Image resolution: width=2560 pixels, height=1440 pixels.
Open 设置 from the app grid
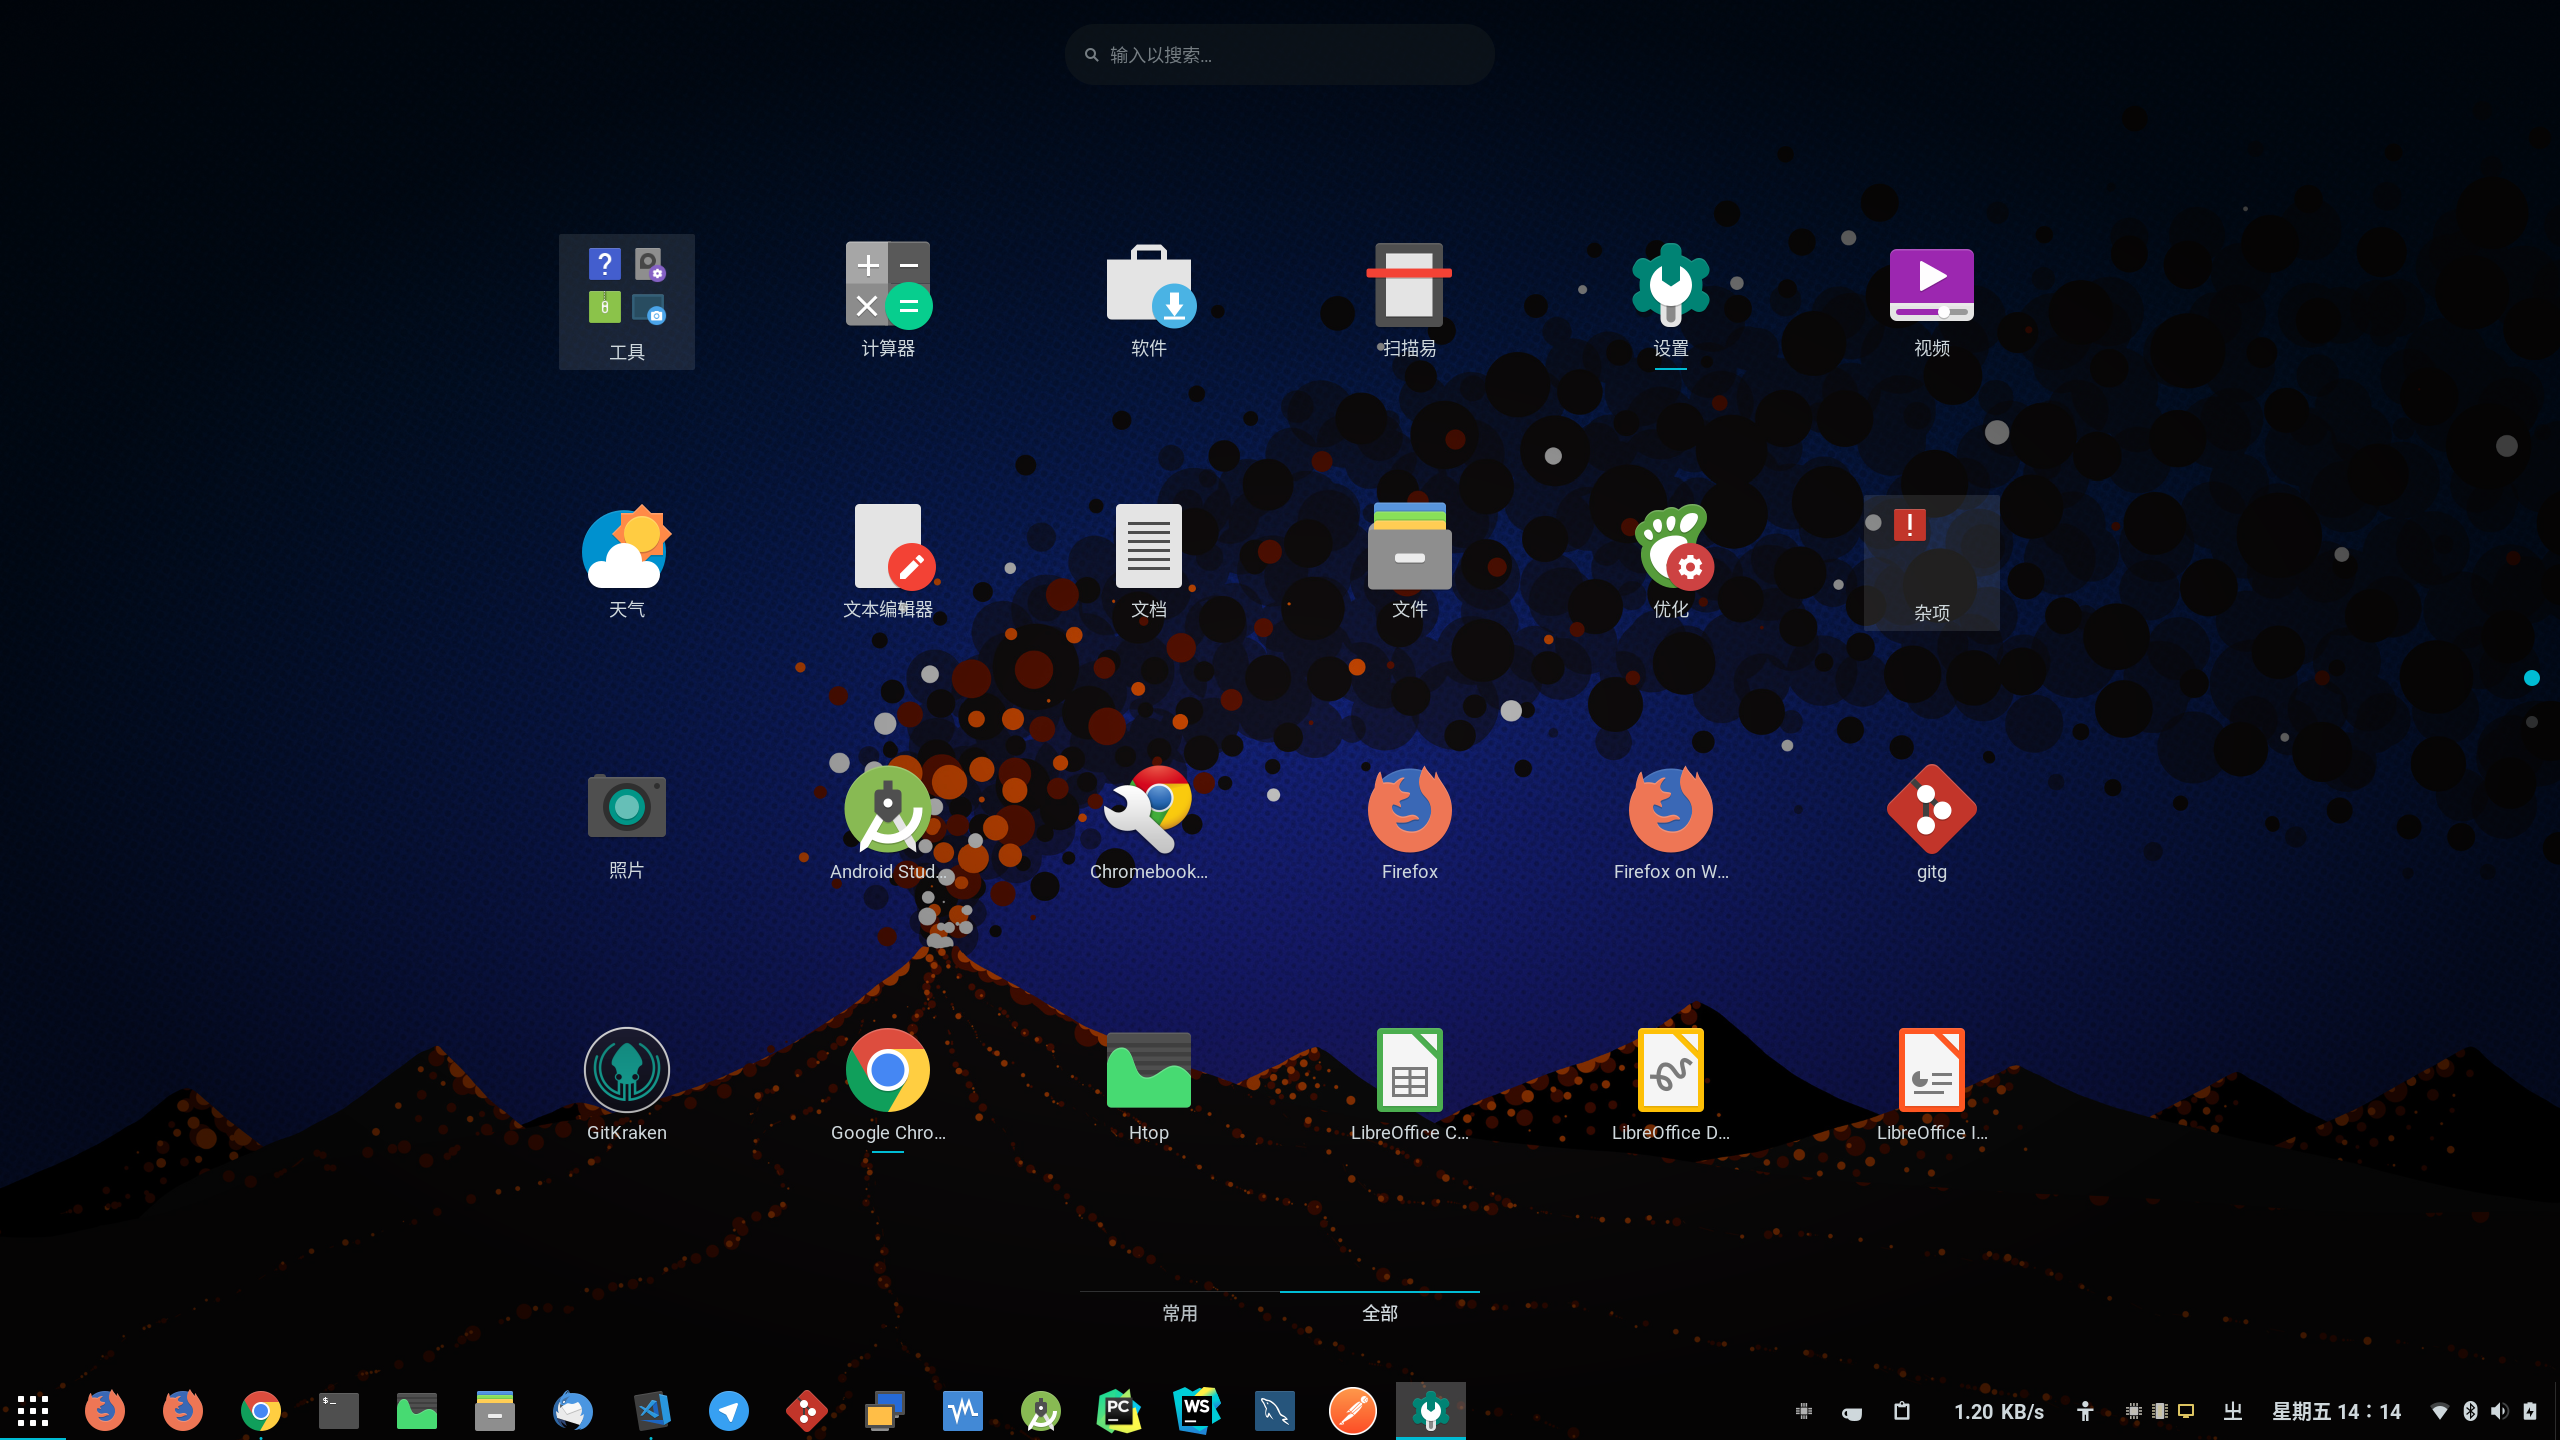click(x=1671, y=300)
